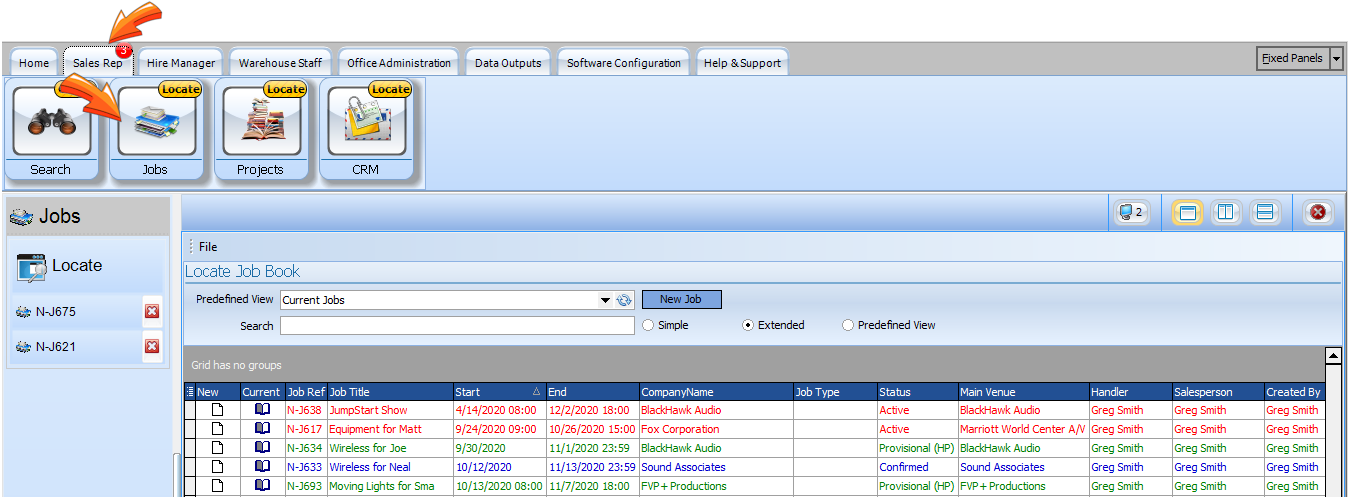This screenshot has width=1350, height=498.
Task: Switch to the Hire Manager tab
Action: (181, 63)
